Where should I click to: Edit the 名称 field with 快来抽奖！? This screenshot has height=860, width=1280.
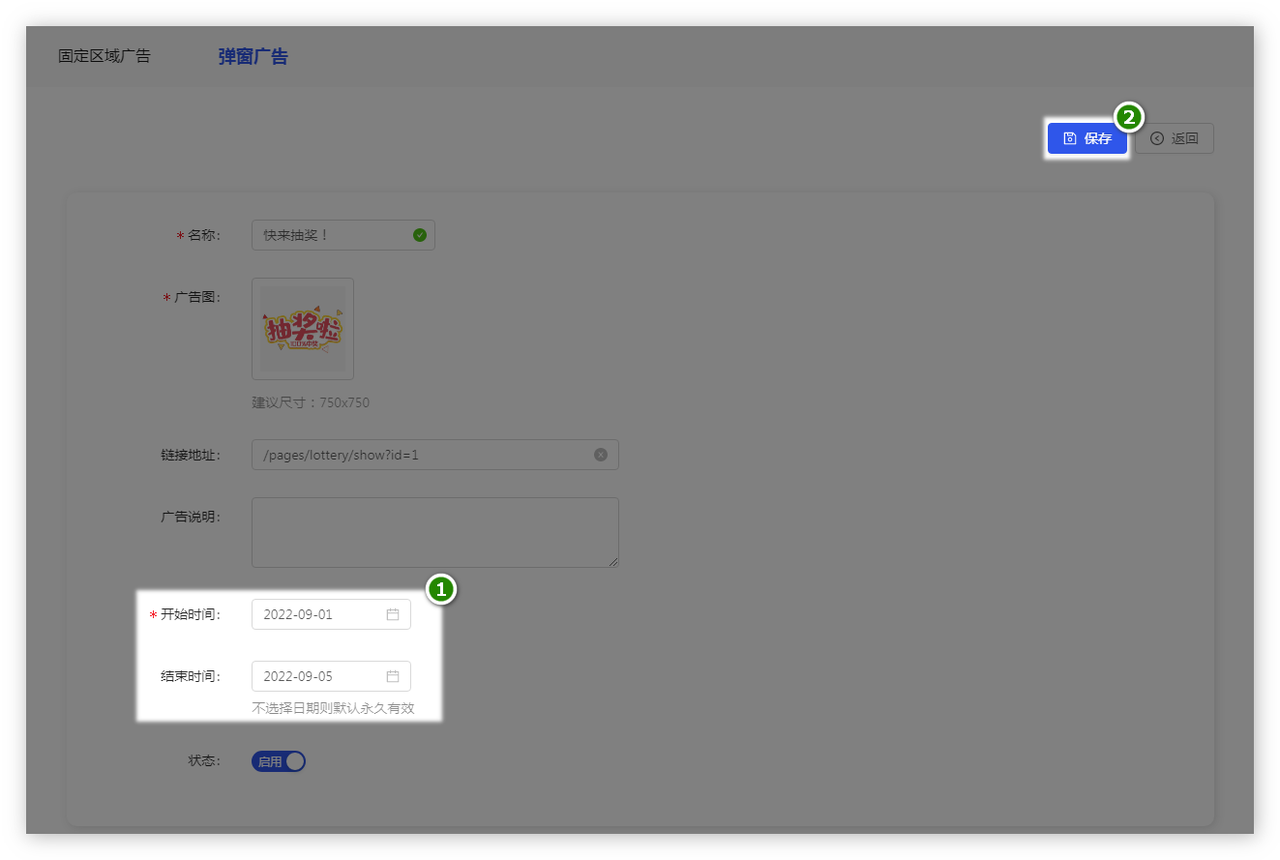point(343,235)
